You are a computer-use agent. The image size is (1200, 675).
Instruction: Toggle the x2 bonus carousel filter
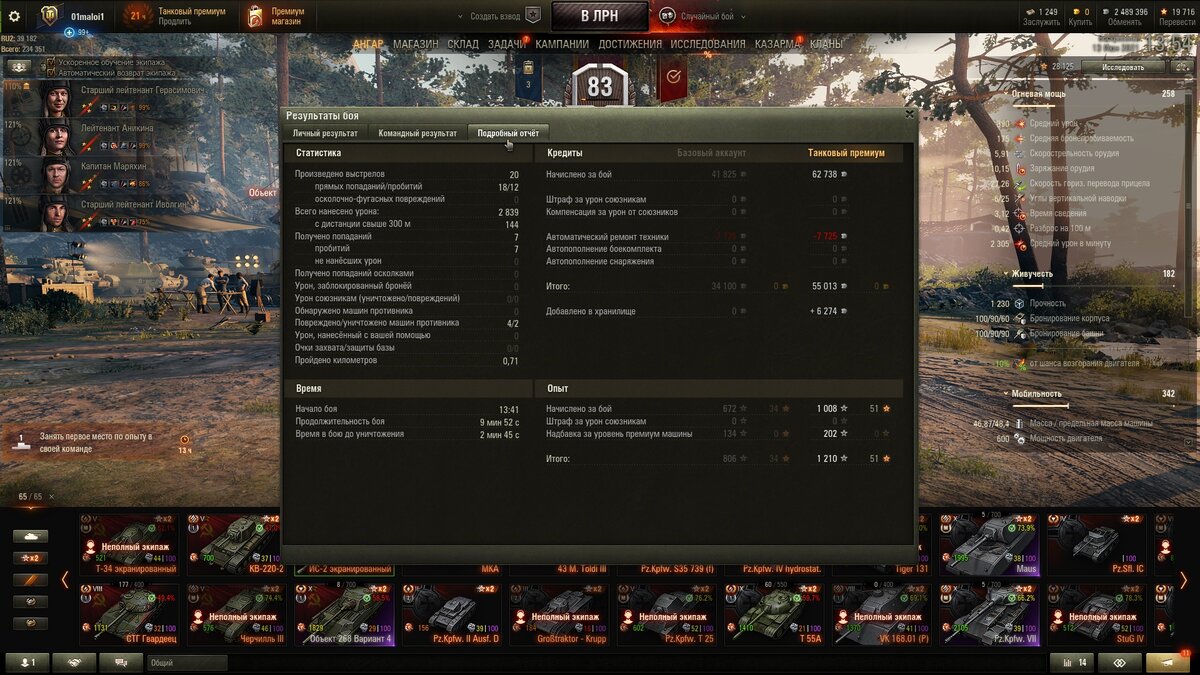coord(30,558)
